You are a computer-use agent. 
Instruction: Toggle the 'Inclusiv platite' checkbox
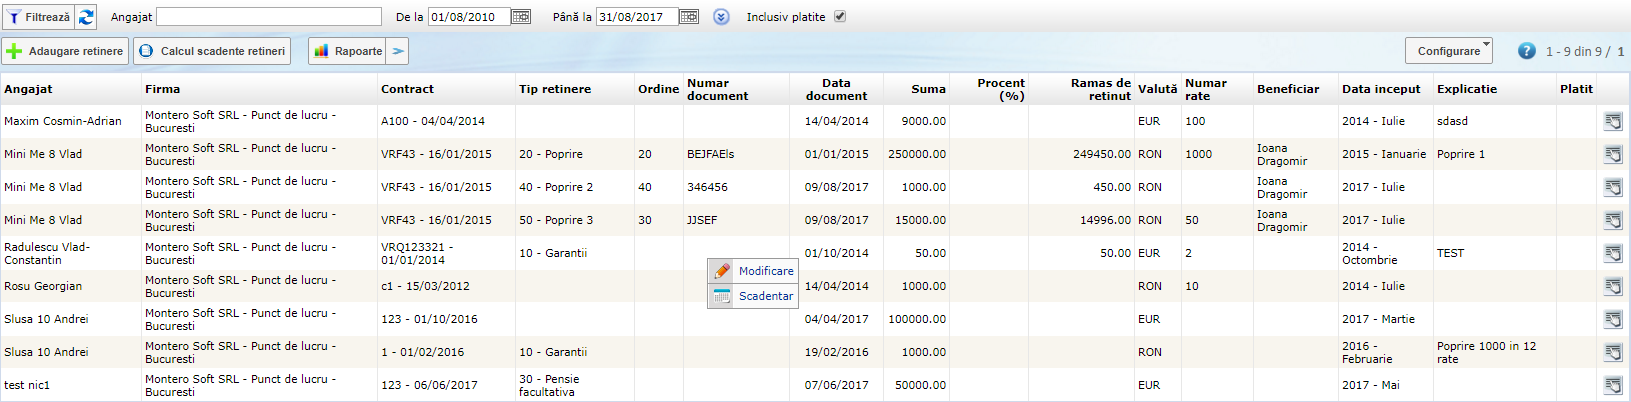pyautogui.click(x=840, y=17)
